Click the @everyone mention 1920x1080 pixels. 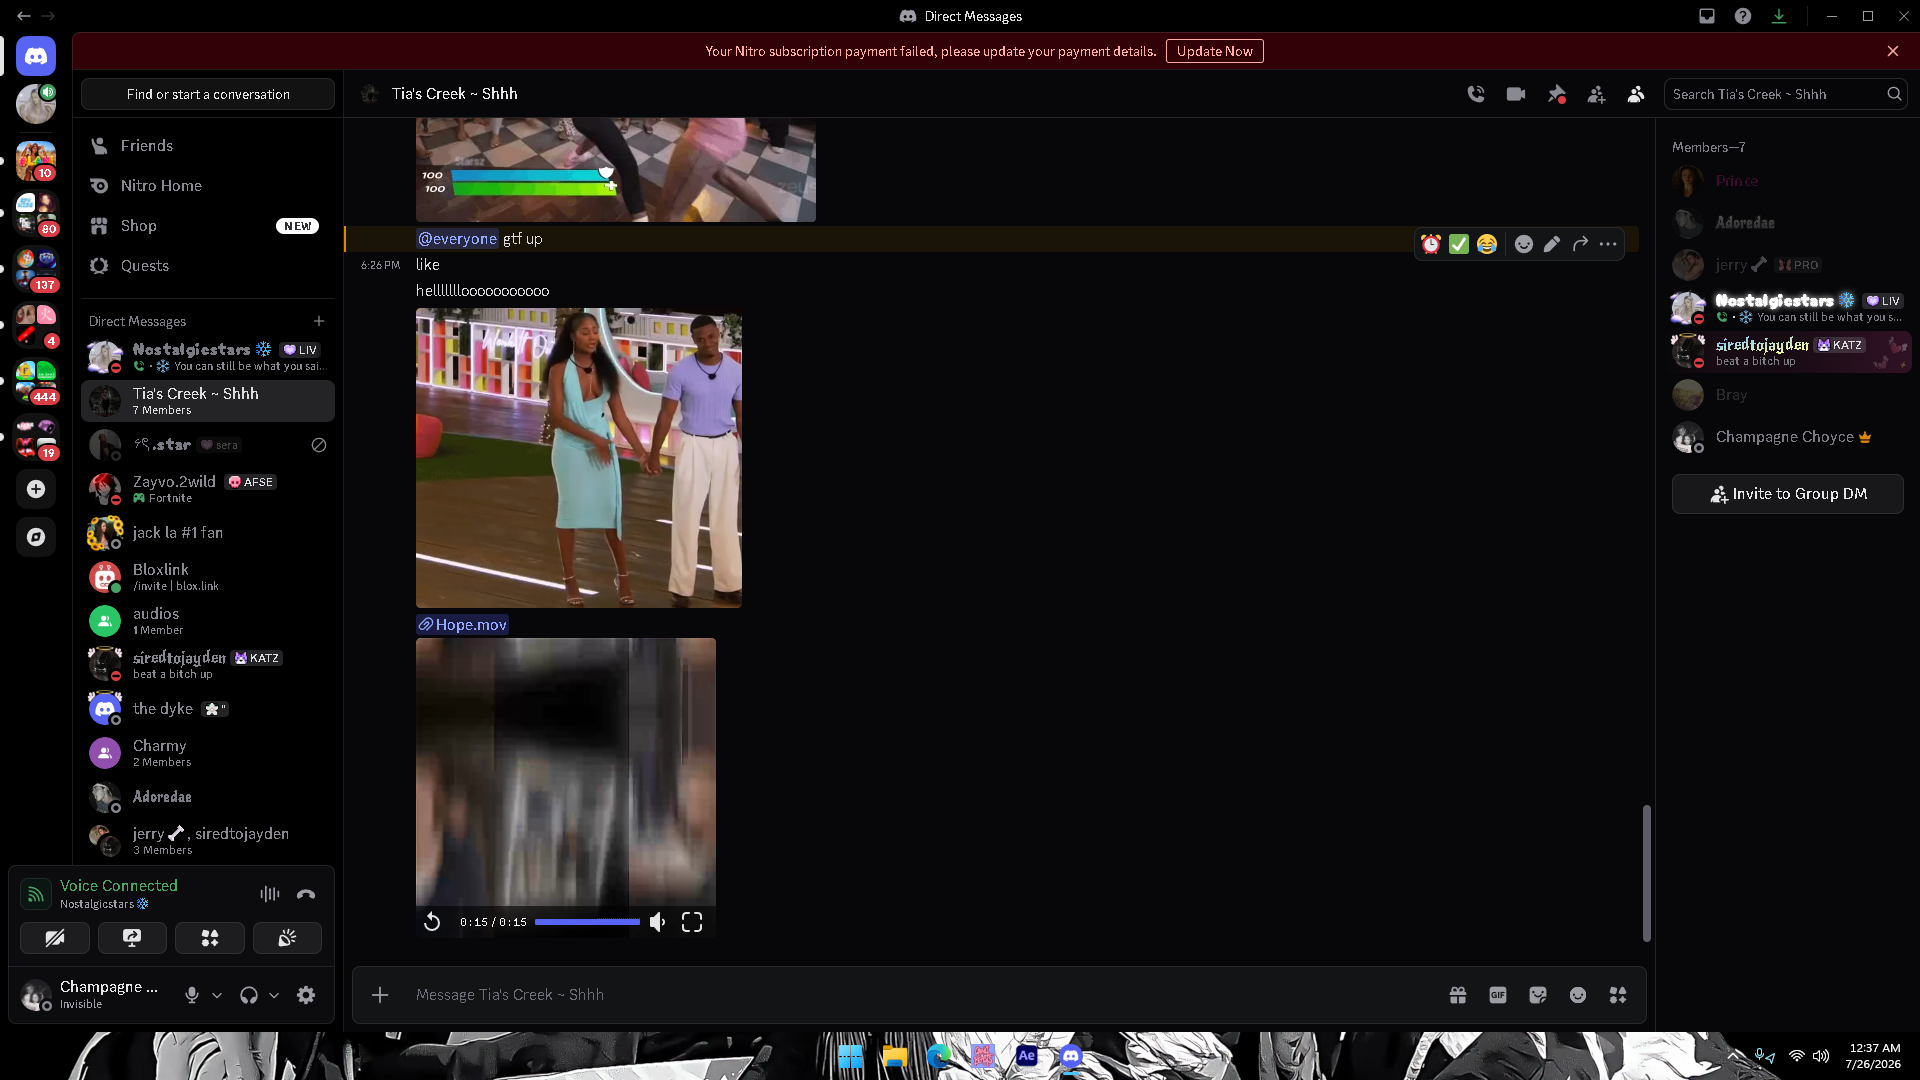point(457,239)
